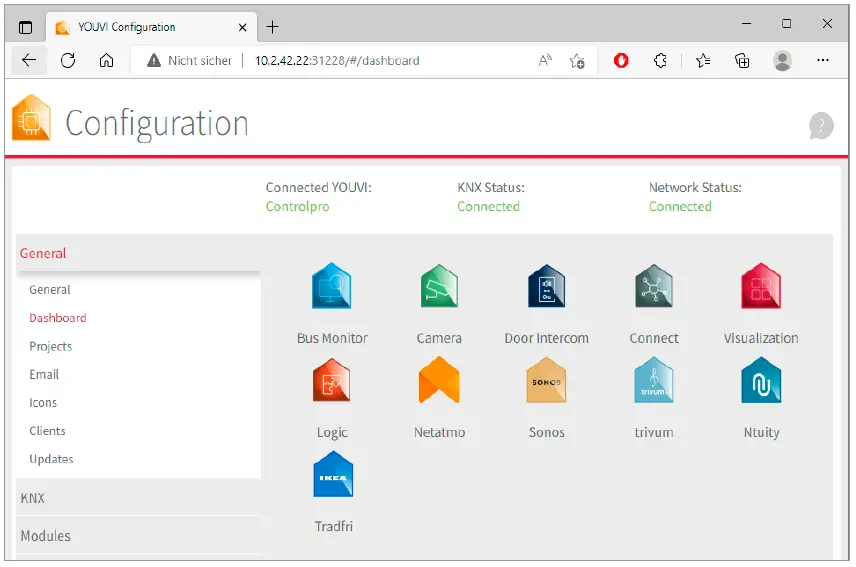
Task: Open Updates in the sidebar
Action: pyautogui.click(x=51, y=459)
